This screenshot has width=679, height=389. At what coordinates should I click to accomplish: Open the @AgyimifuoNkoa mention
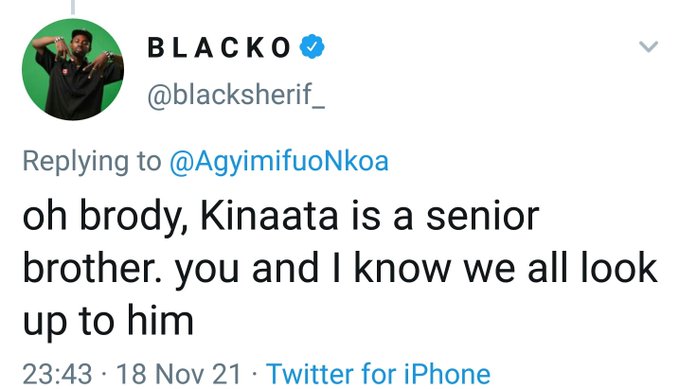[279, 161]
